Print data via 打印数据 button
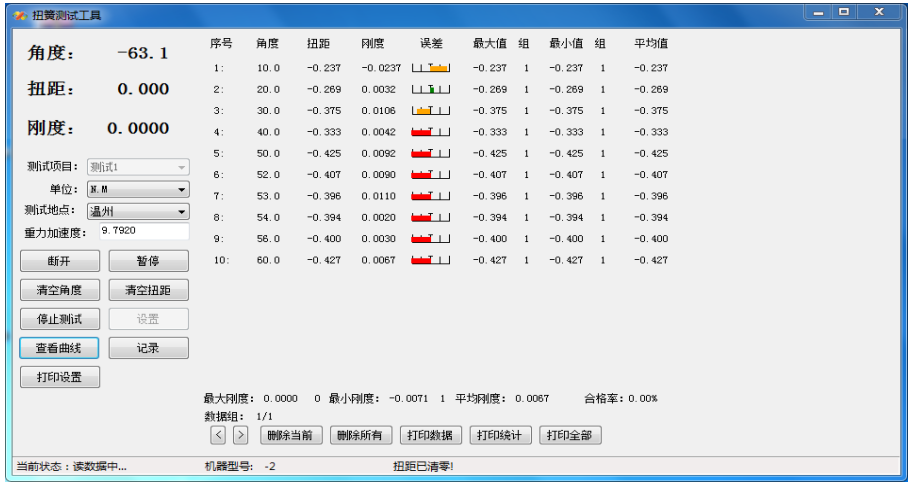The width and height of the screenshot is (914, 486). click(430, 435)
